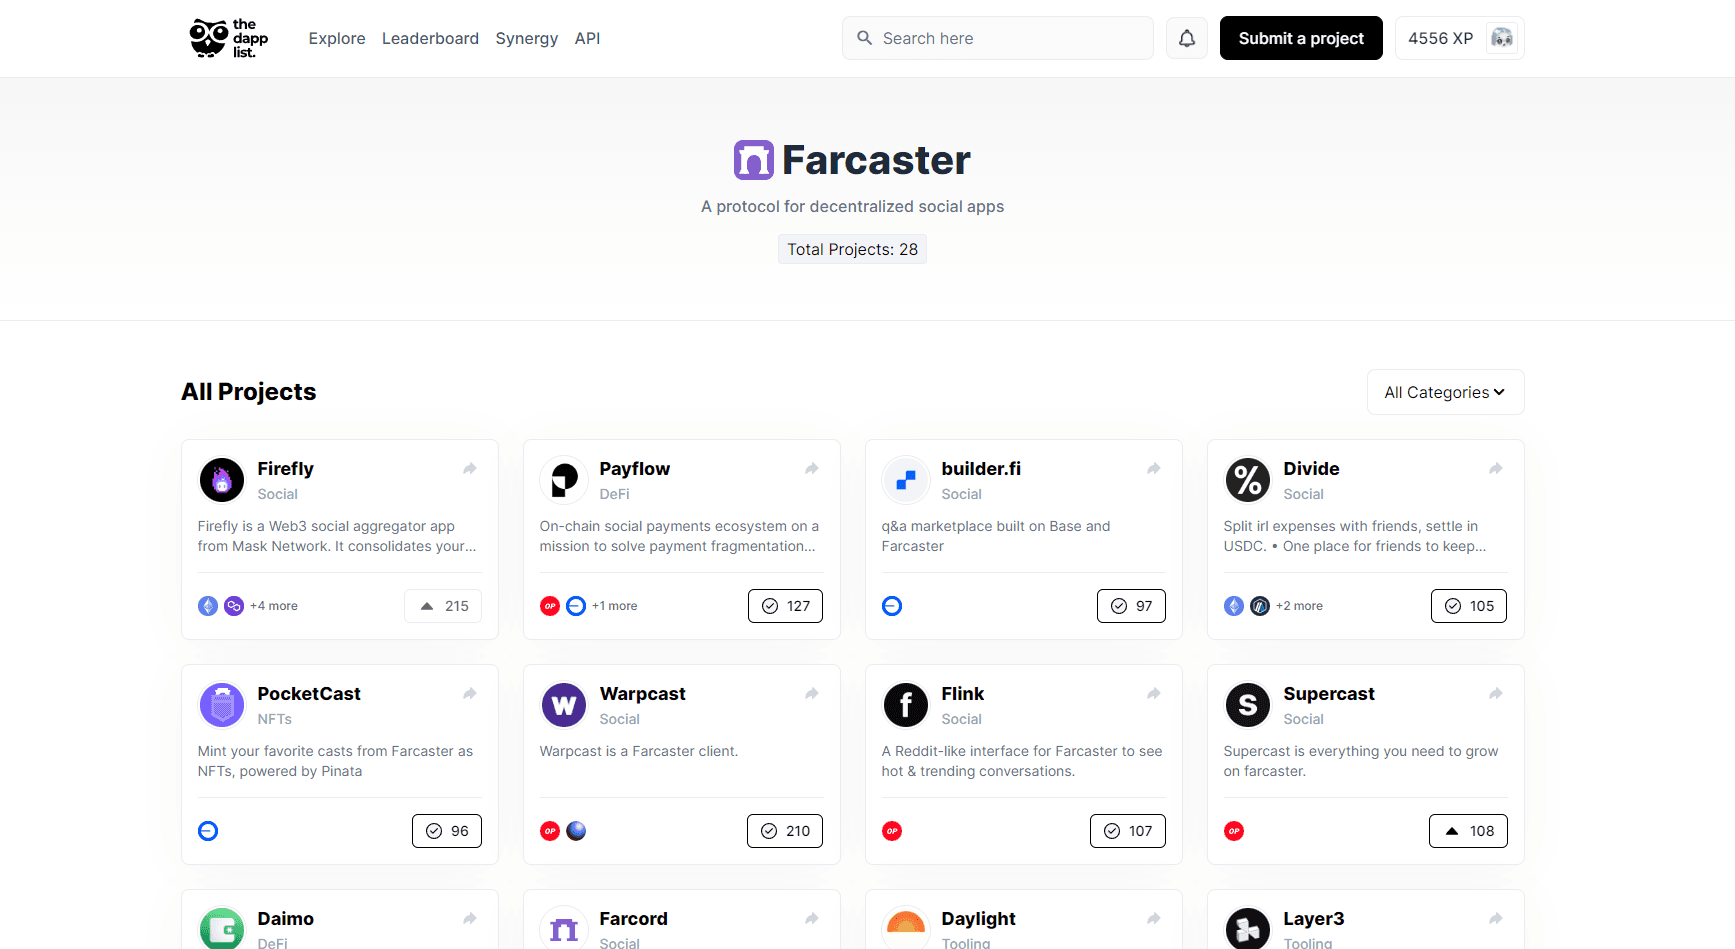The width and height of the screenshot is (1735, 949).
Task: Open user avatar next to XP
Action: (1501, 38)
